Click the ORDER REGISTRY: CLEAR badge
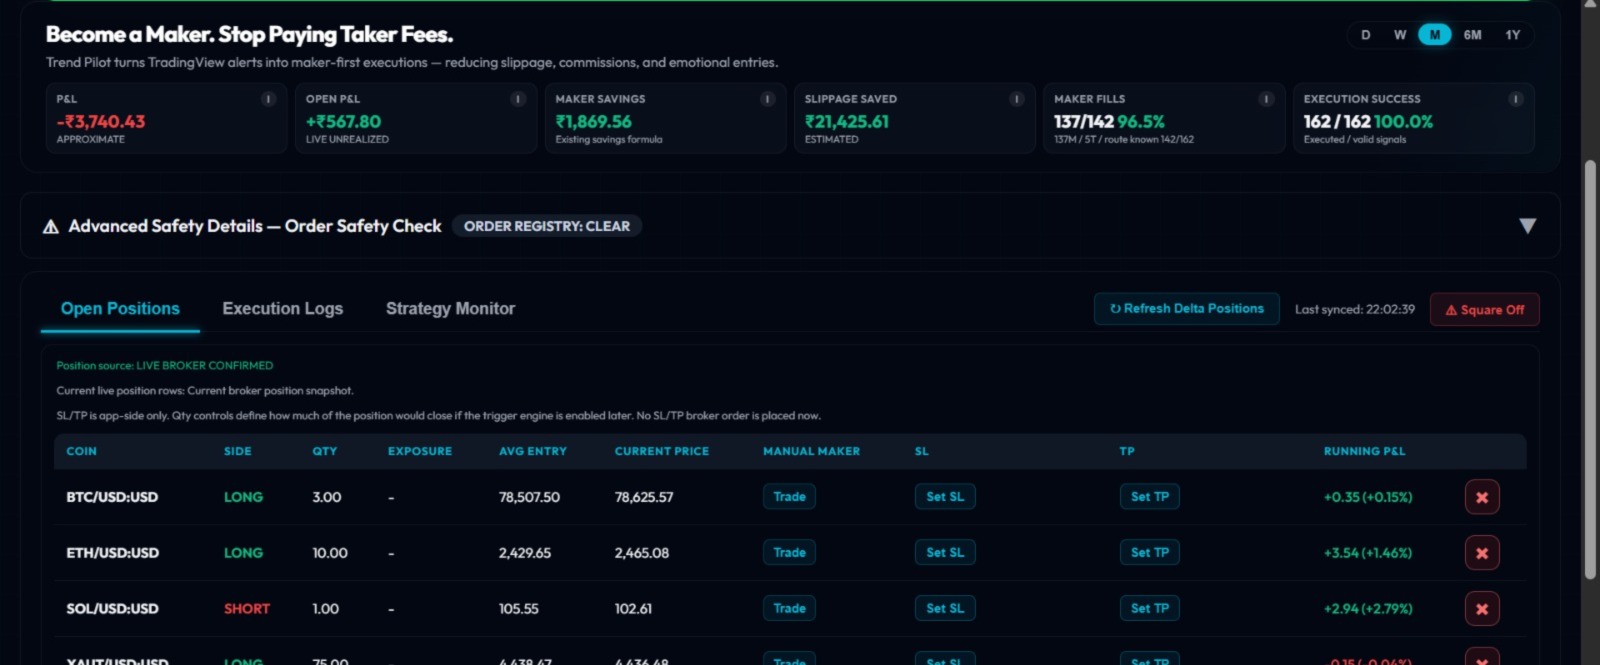Image resolution: width=1600 pixels, height=665 pixels. click(x=547, y=226)
